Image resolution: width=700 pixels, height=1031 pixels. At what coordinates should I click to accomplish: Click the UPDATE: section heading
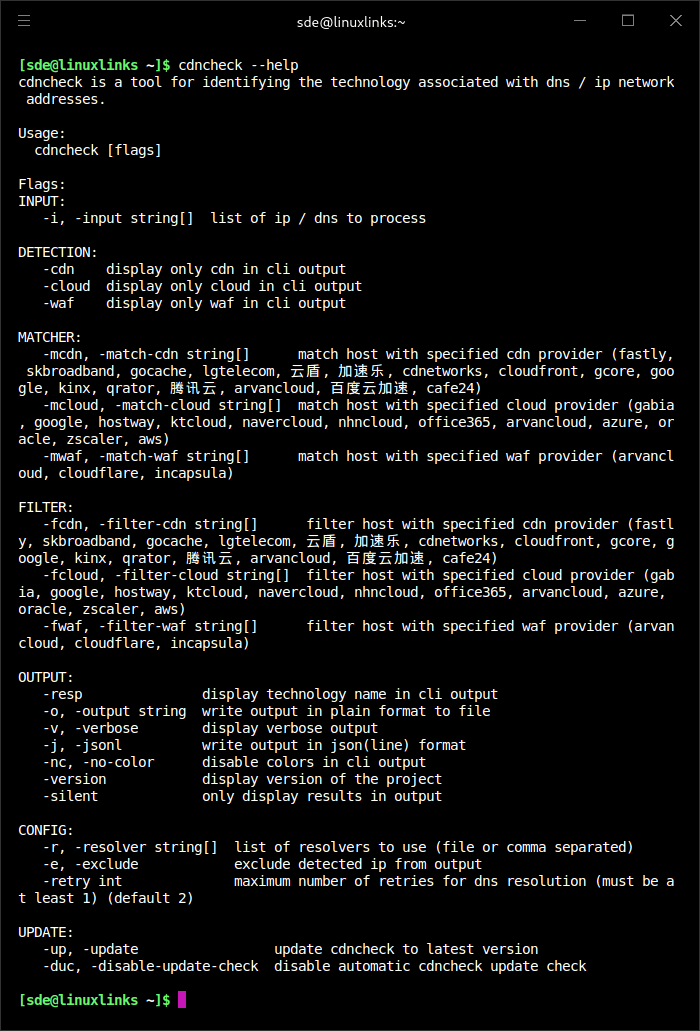click(x=46, y=932)
